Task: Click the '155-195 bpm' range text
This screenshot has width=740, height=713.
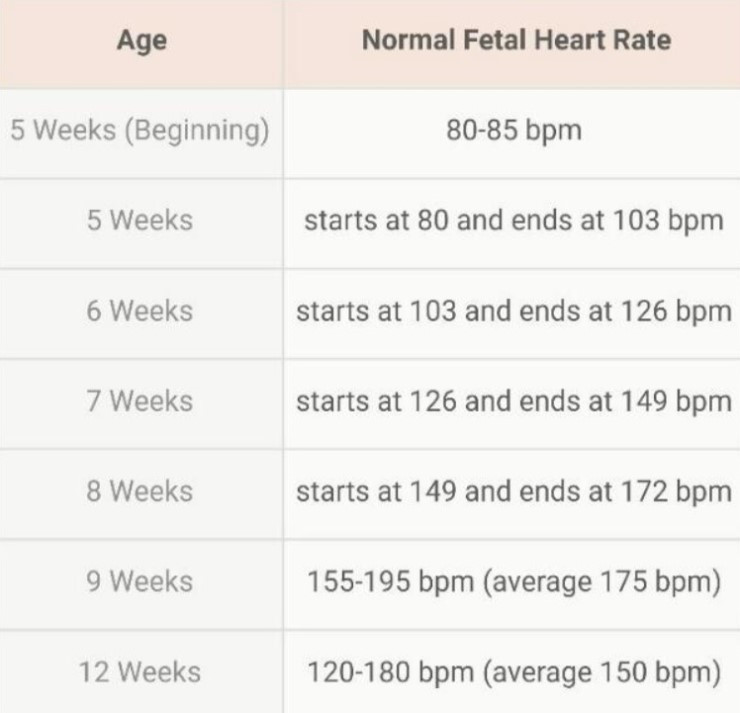Action: click(391, 581)
